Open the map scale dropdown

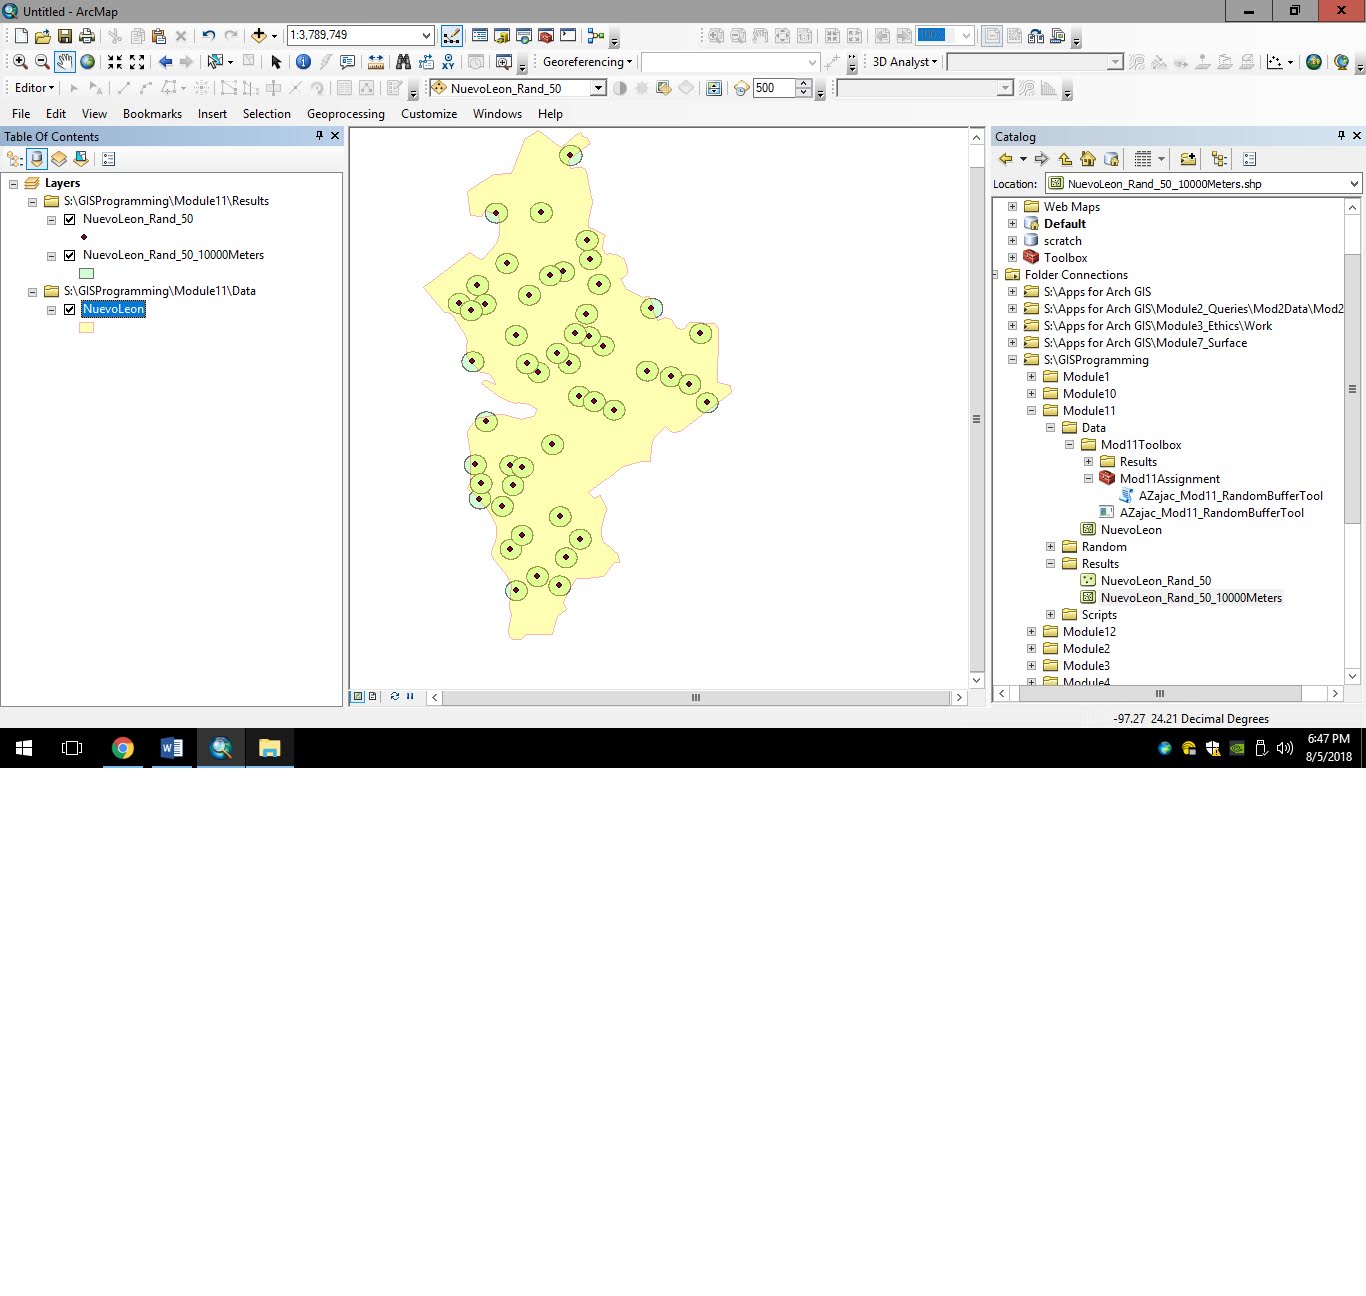tap(424, 34)
